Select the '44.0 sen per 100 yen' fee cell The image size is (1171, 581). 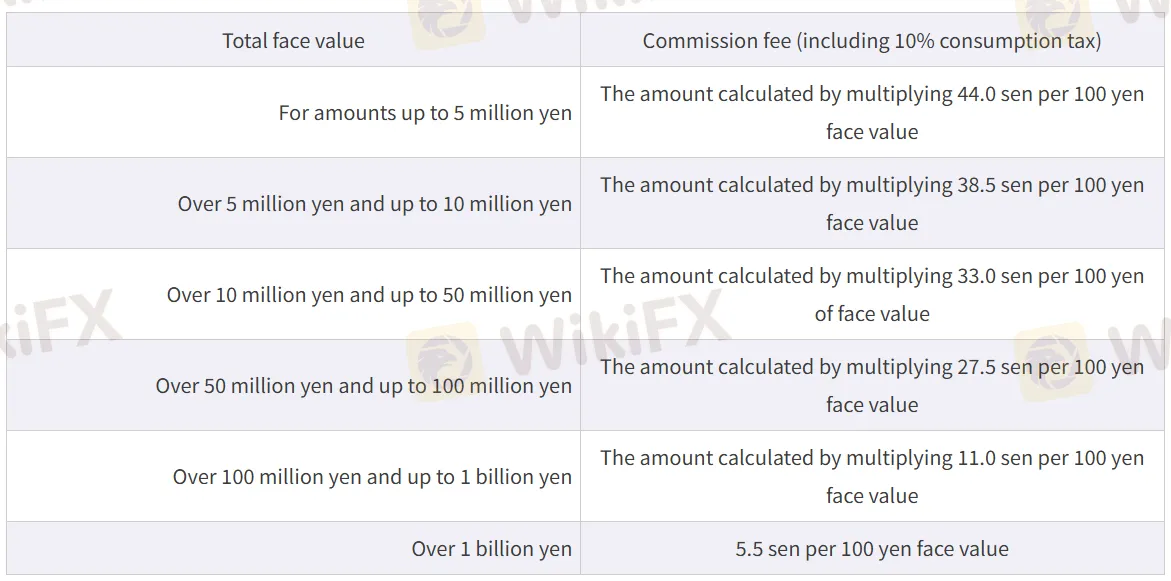click(872, 113)
